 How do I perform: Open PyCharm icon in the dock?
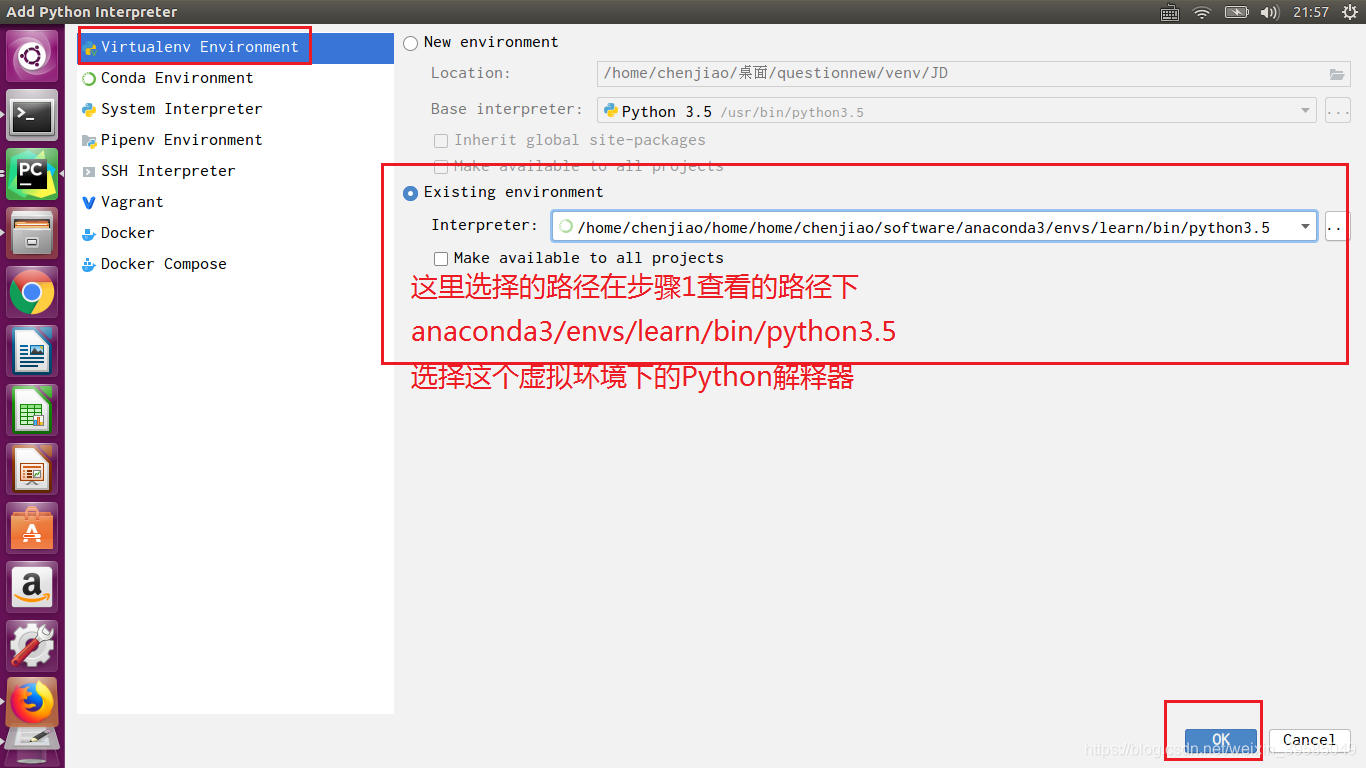pos(33,175)
